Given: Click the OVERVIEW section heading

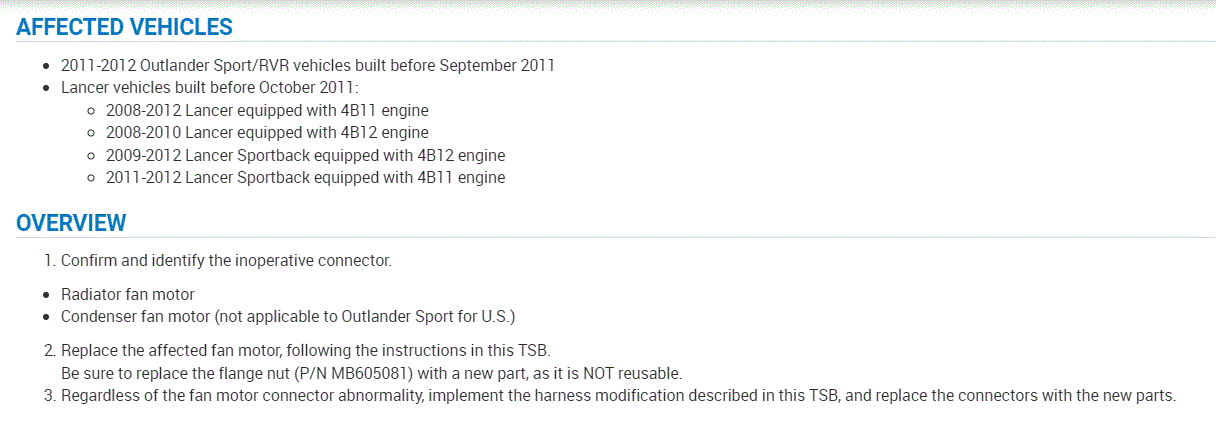Looking at the screenshot, I should click(x=71, y=222).
